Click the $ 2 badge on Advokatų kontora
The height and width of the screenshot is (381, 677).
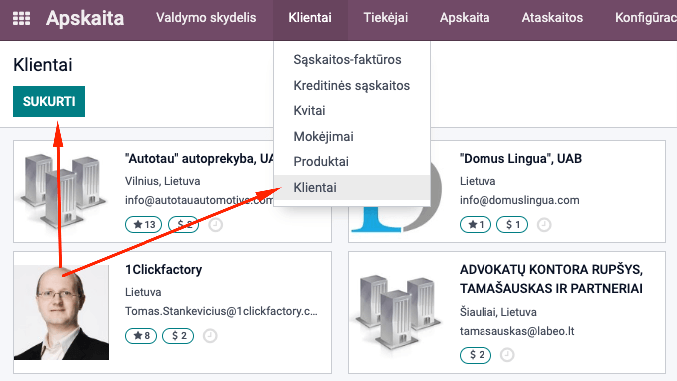click(x=475, y=355)
